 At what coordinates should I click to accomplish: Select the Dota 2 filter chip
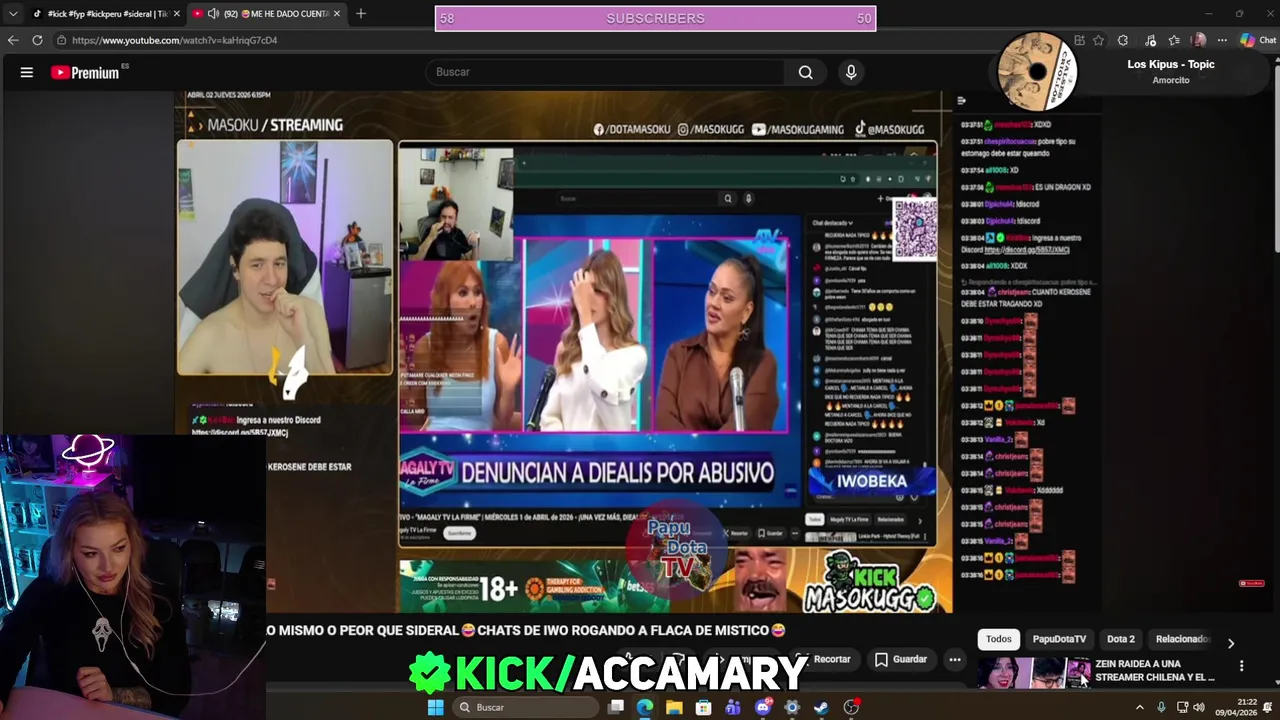[x=1121, y=639]
